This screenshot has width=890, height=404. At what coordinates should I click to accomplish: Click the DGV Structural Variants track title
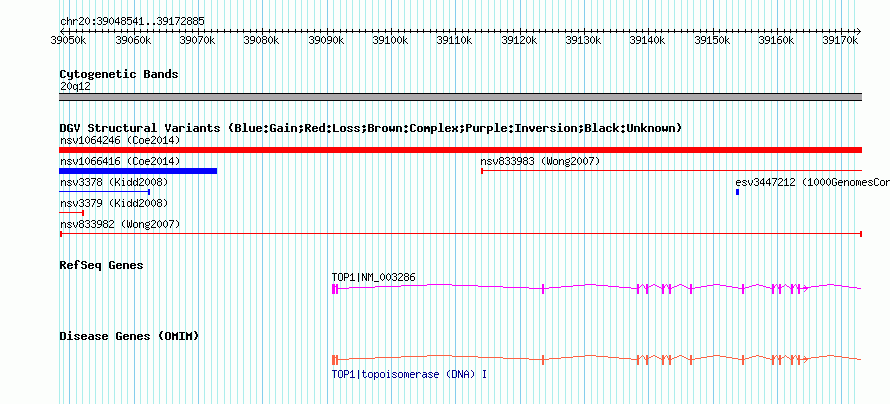(x=371, y=128)
